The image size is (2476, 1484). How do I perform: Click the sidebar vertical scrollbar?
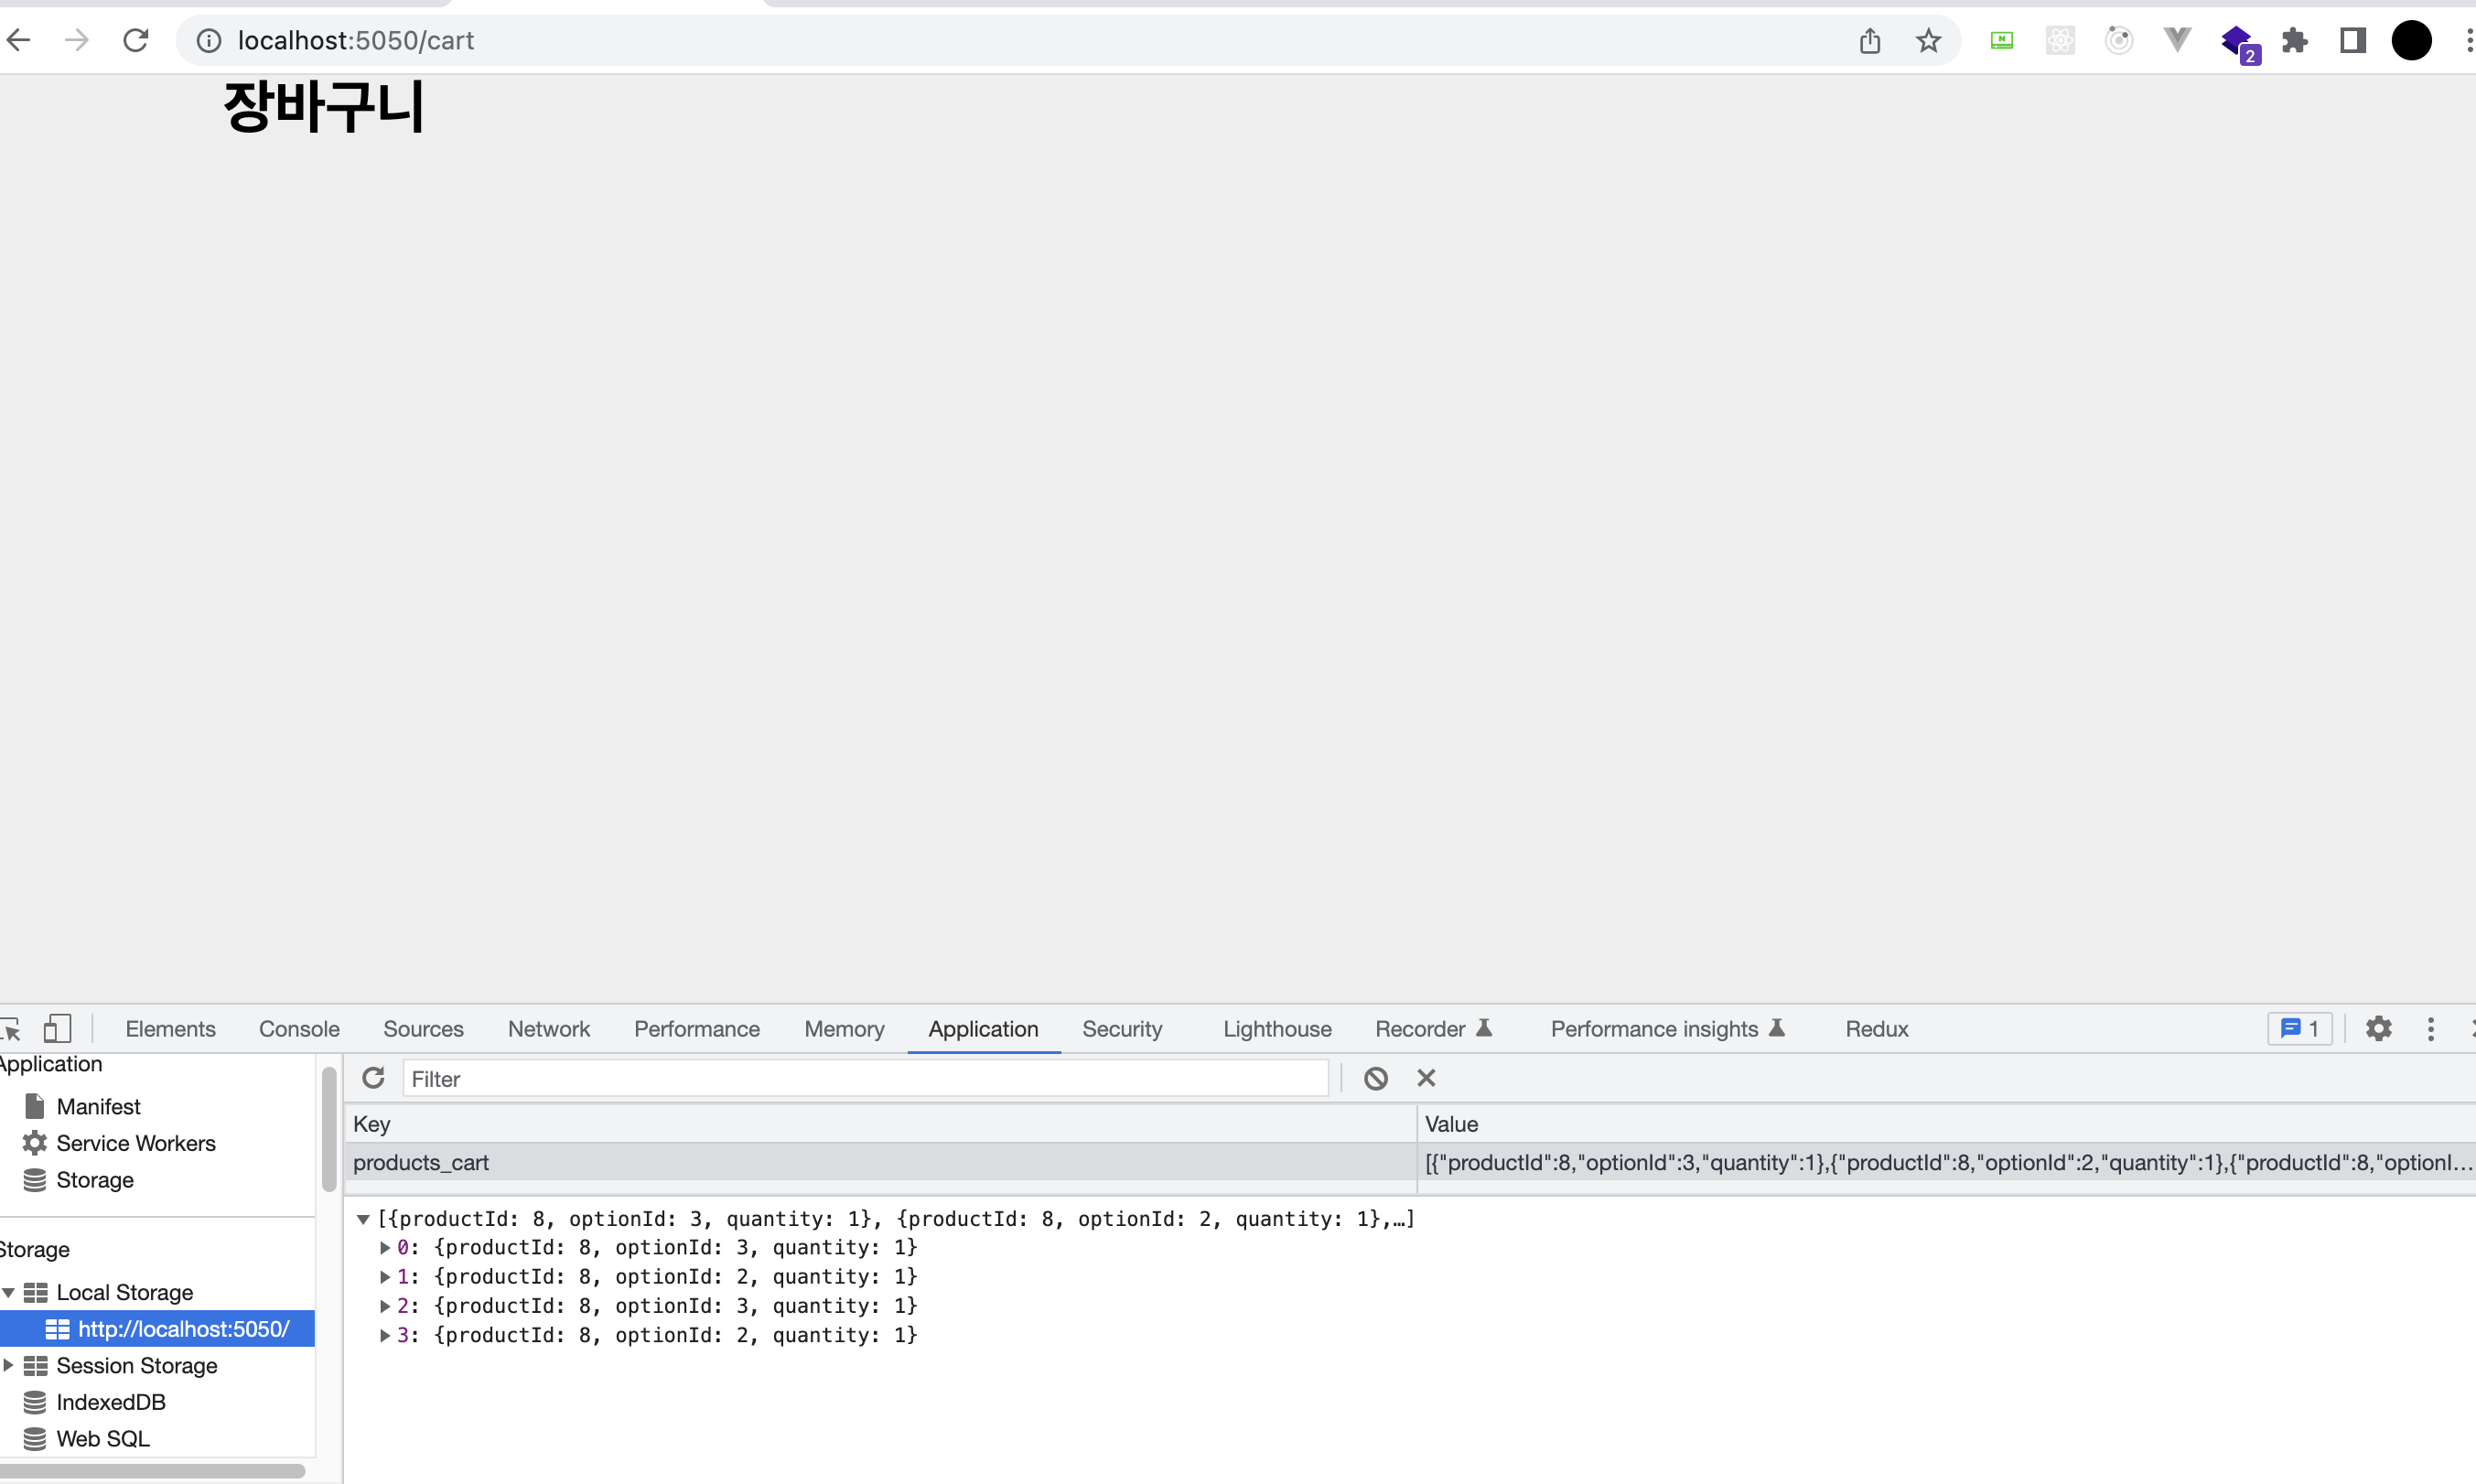click(329, 1130)
